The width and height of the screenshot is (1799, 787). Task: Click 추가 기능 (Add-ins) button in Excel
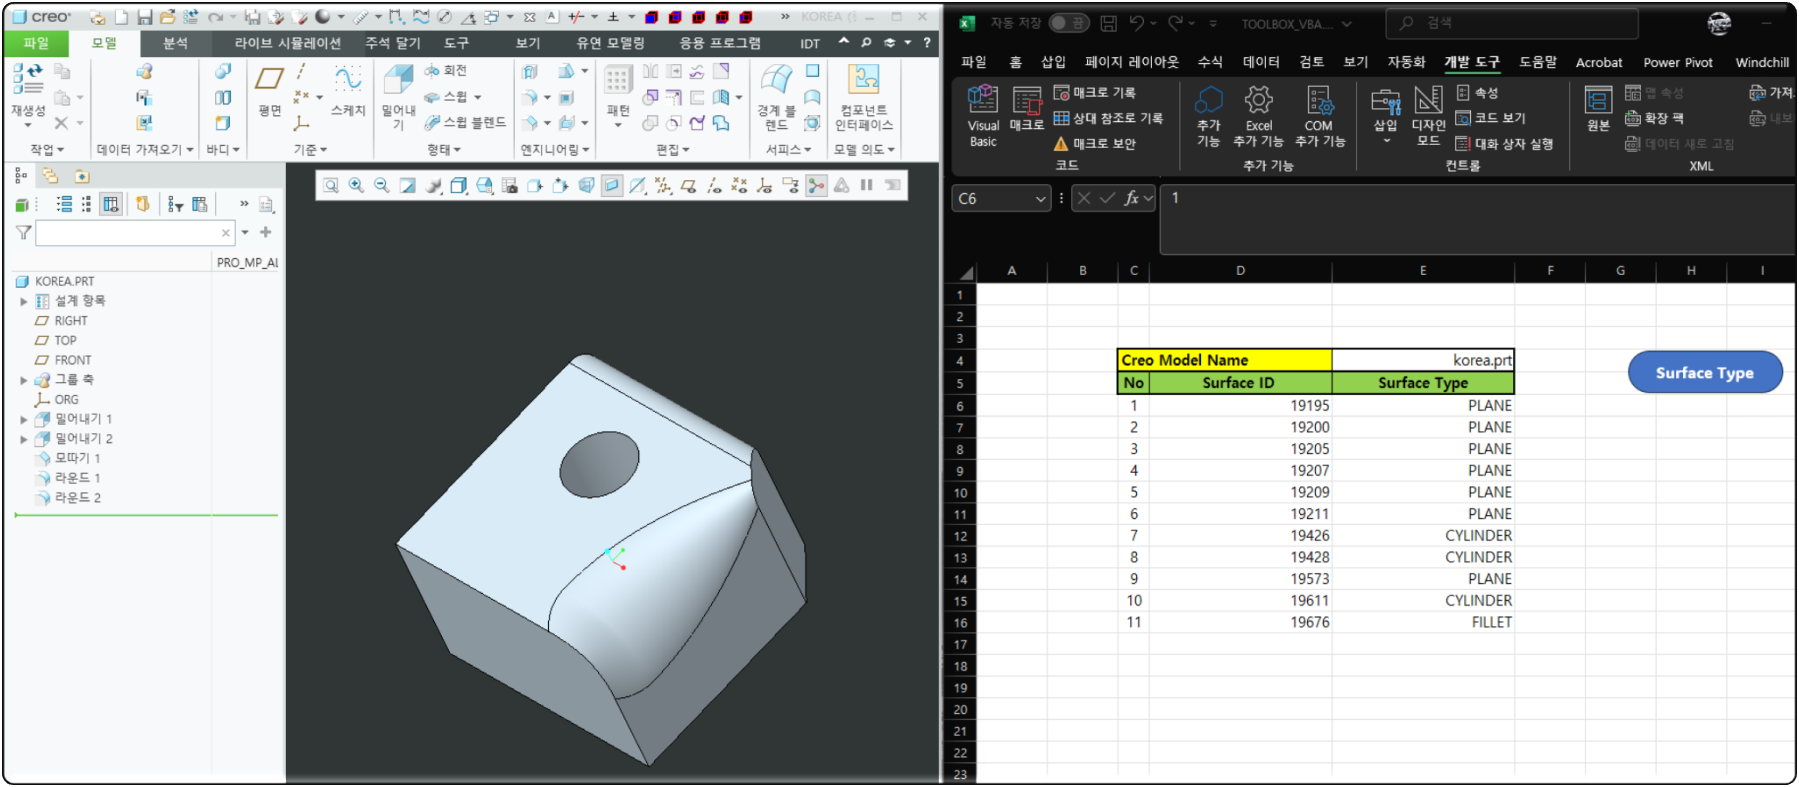(1208, 116)
